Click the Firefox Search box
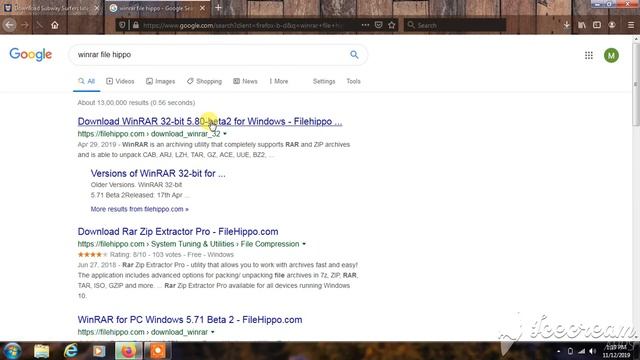640x360 pixels. click(455, 25)
